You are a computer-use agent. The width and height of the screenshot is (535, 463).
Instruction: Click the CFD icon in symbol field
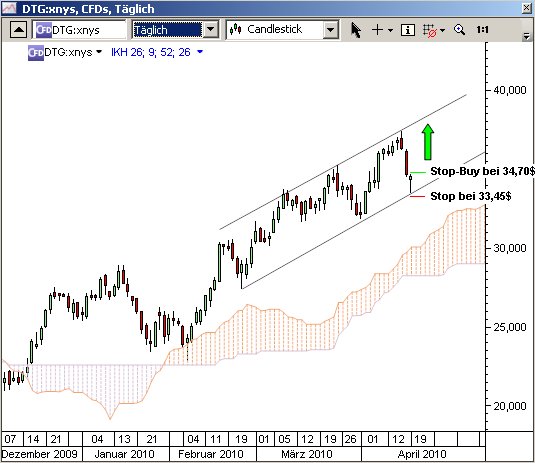click(x=44, y=30)
